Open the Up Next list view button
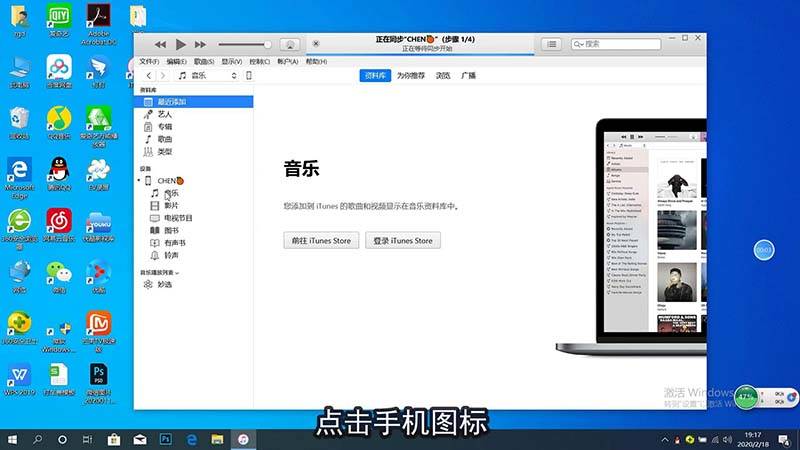800x450 pixels. pyautogui.click(x=552, y=44)
